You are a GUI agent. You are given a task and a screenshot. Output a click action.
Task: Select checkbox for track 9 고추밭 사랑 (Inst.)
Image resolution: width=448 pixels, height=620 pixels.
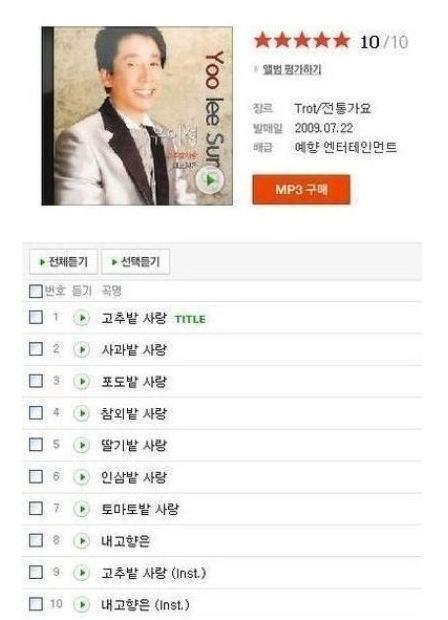pos(36,572)
